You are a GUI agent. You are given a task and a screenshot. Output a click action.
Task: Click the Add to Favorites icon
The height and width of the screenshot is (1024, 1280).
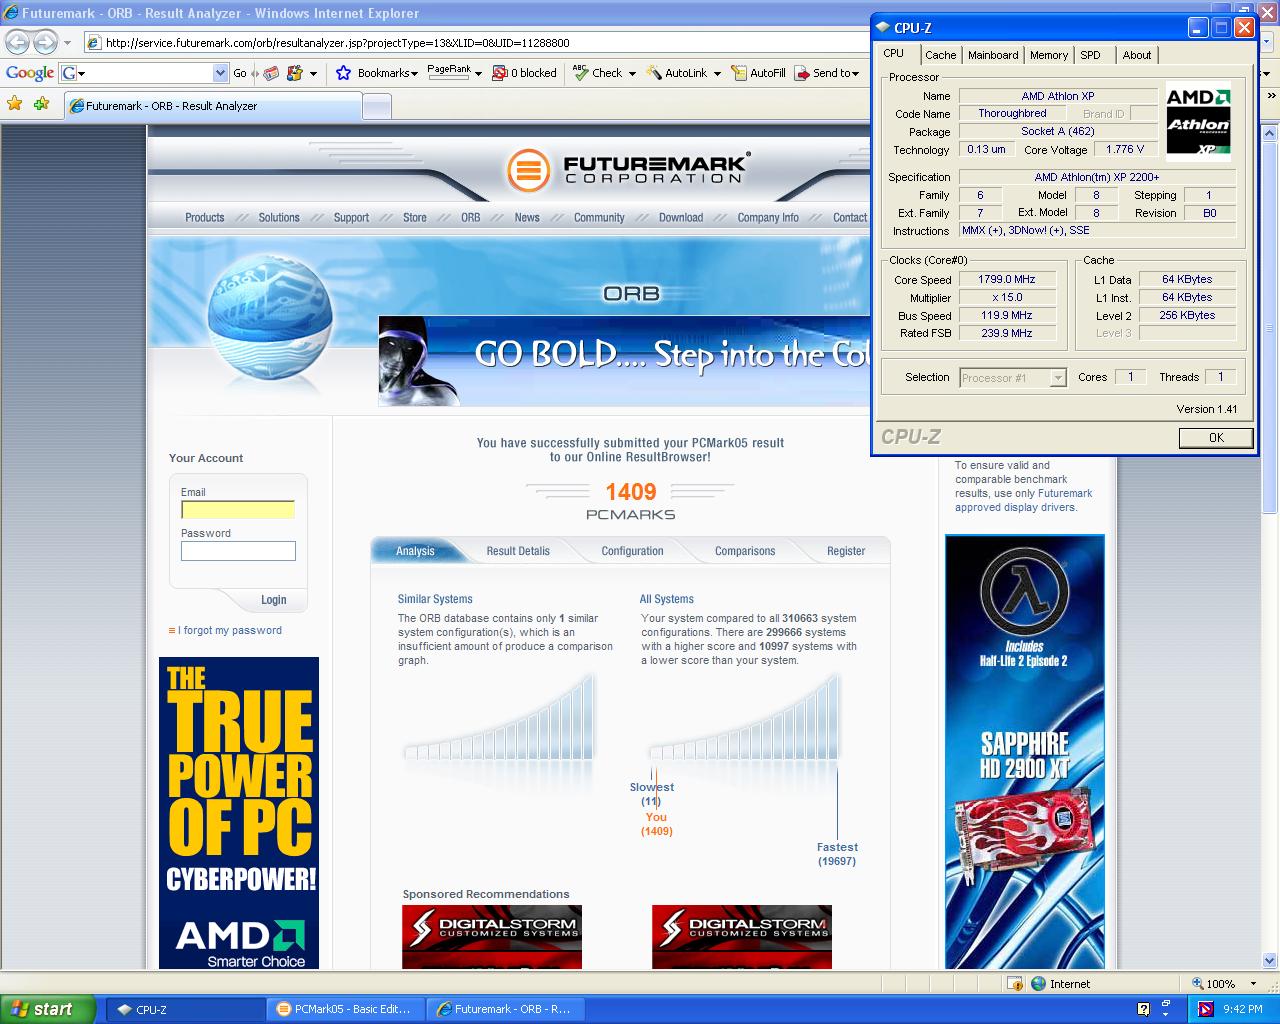coord(41,104)
